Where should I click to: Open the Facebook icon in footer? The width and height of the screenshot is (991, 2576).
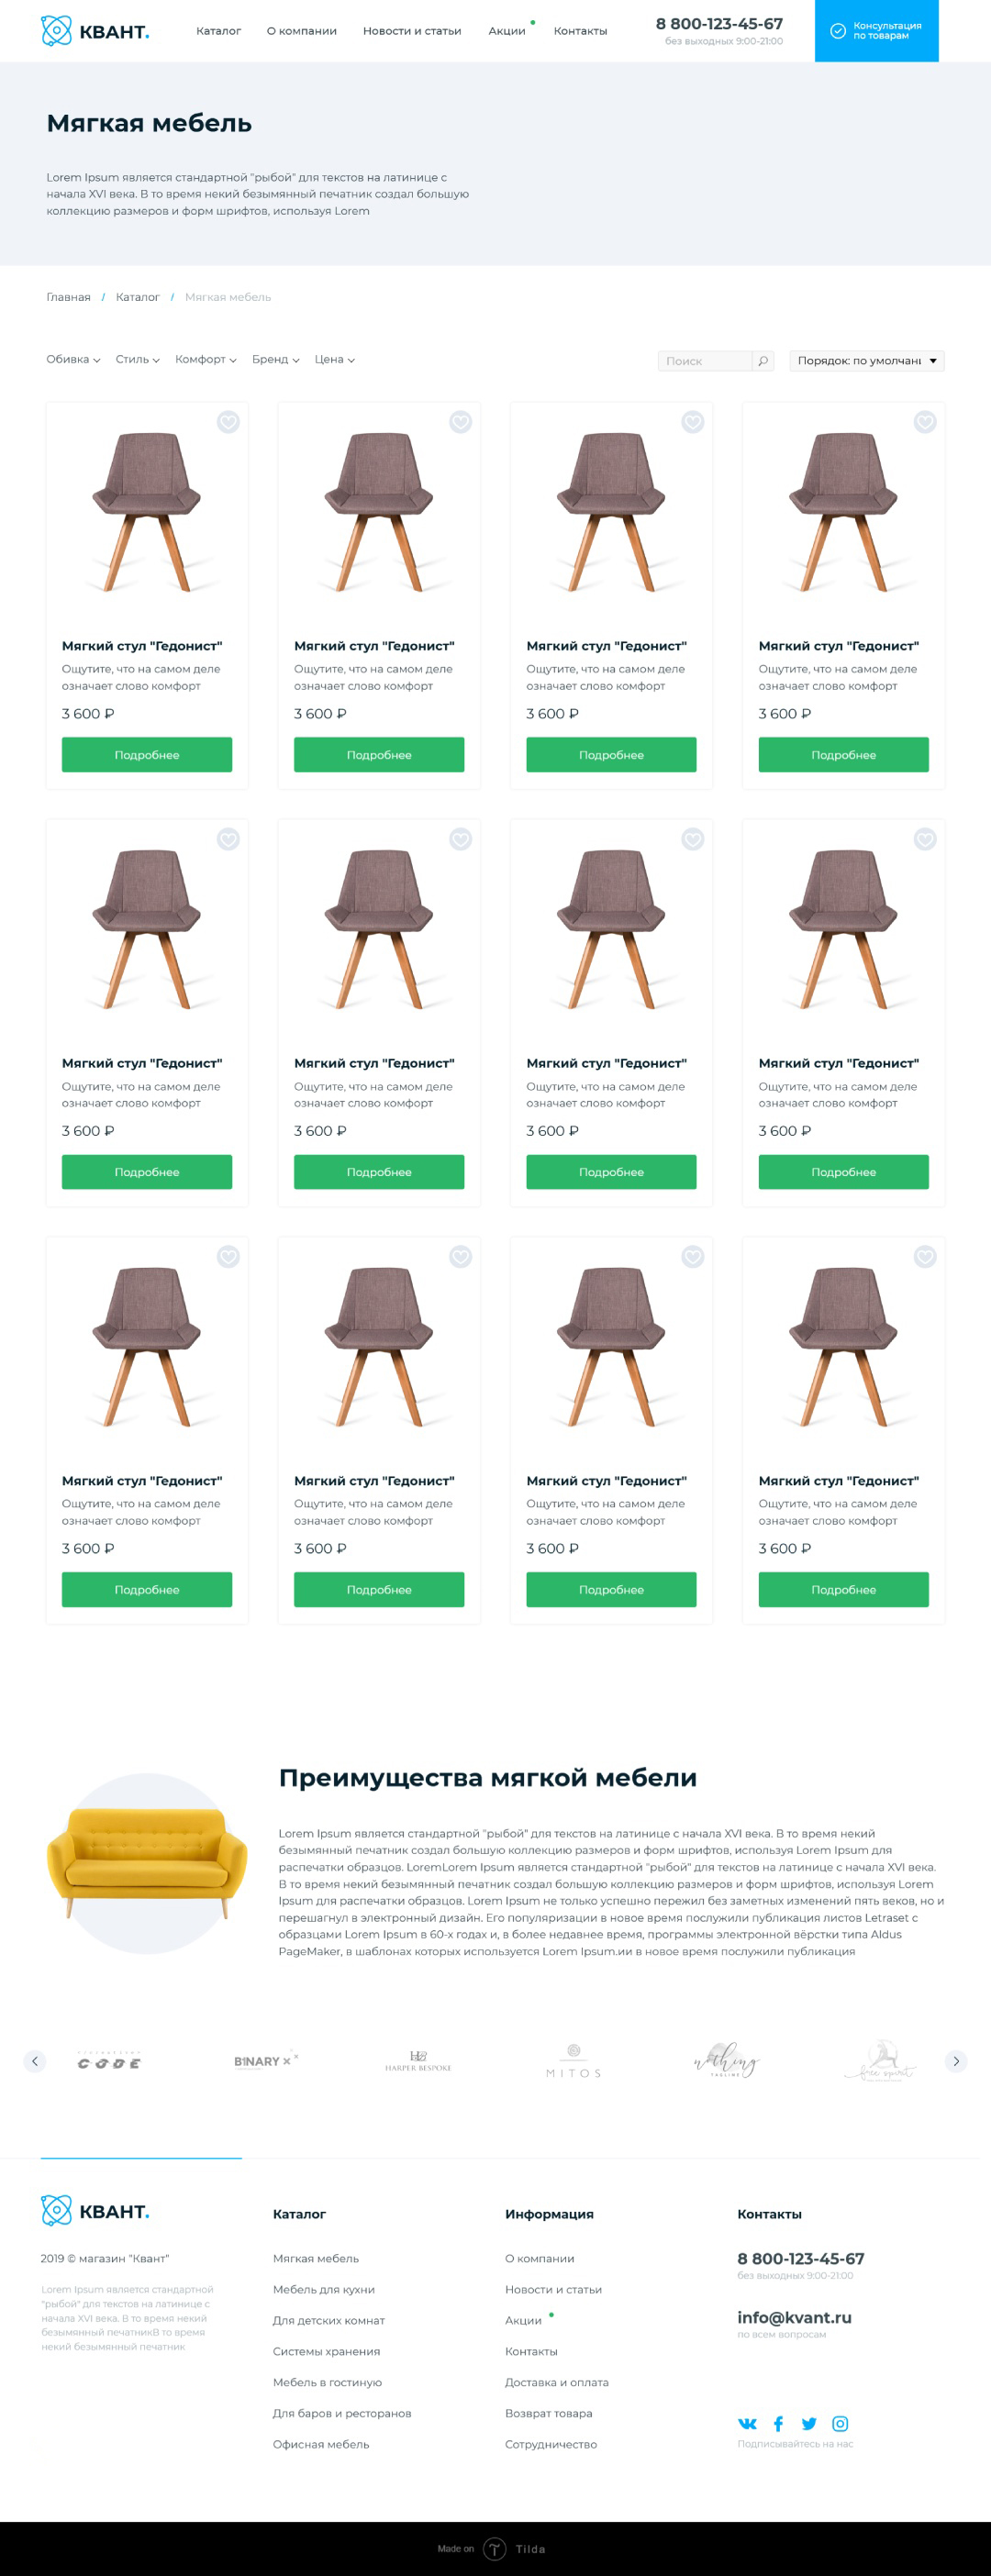(x=778, y=2424)
